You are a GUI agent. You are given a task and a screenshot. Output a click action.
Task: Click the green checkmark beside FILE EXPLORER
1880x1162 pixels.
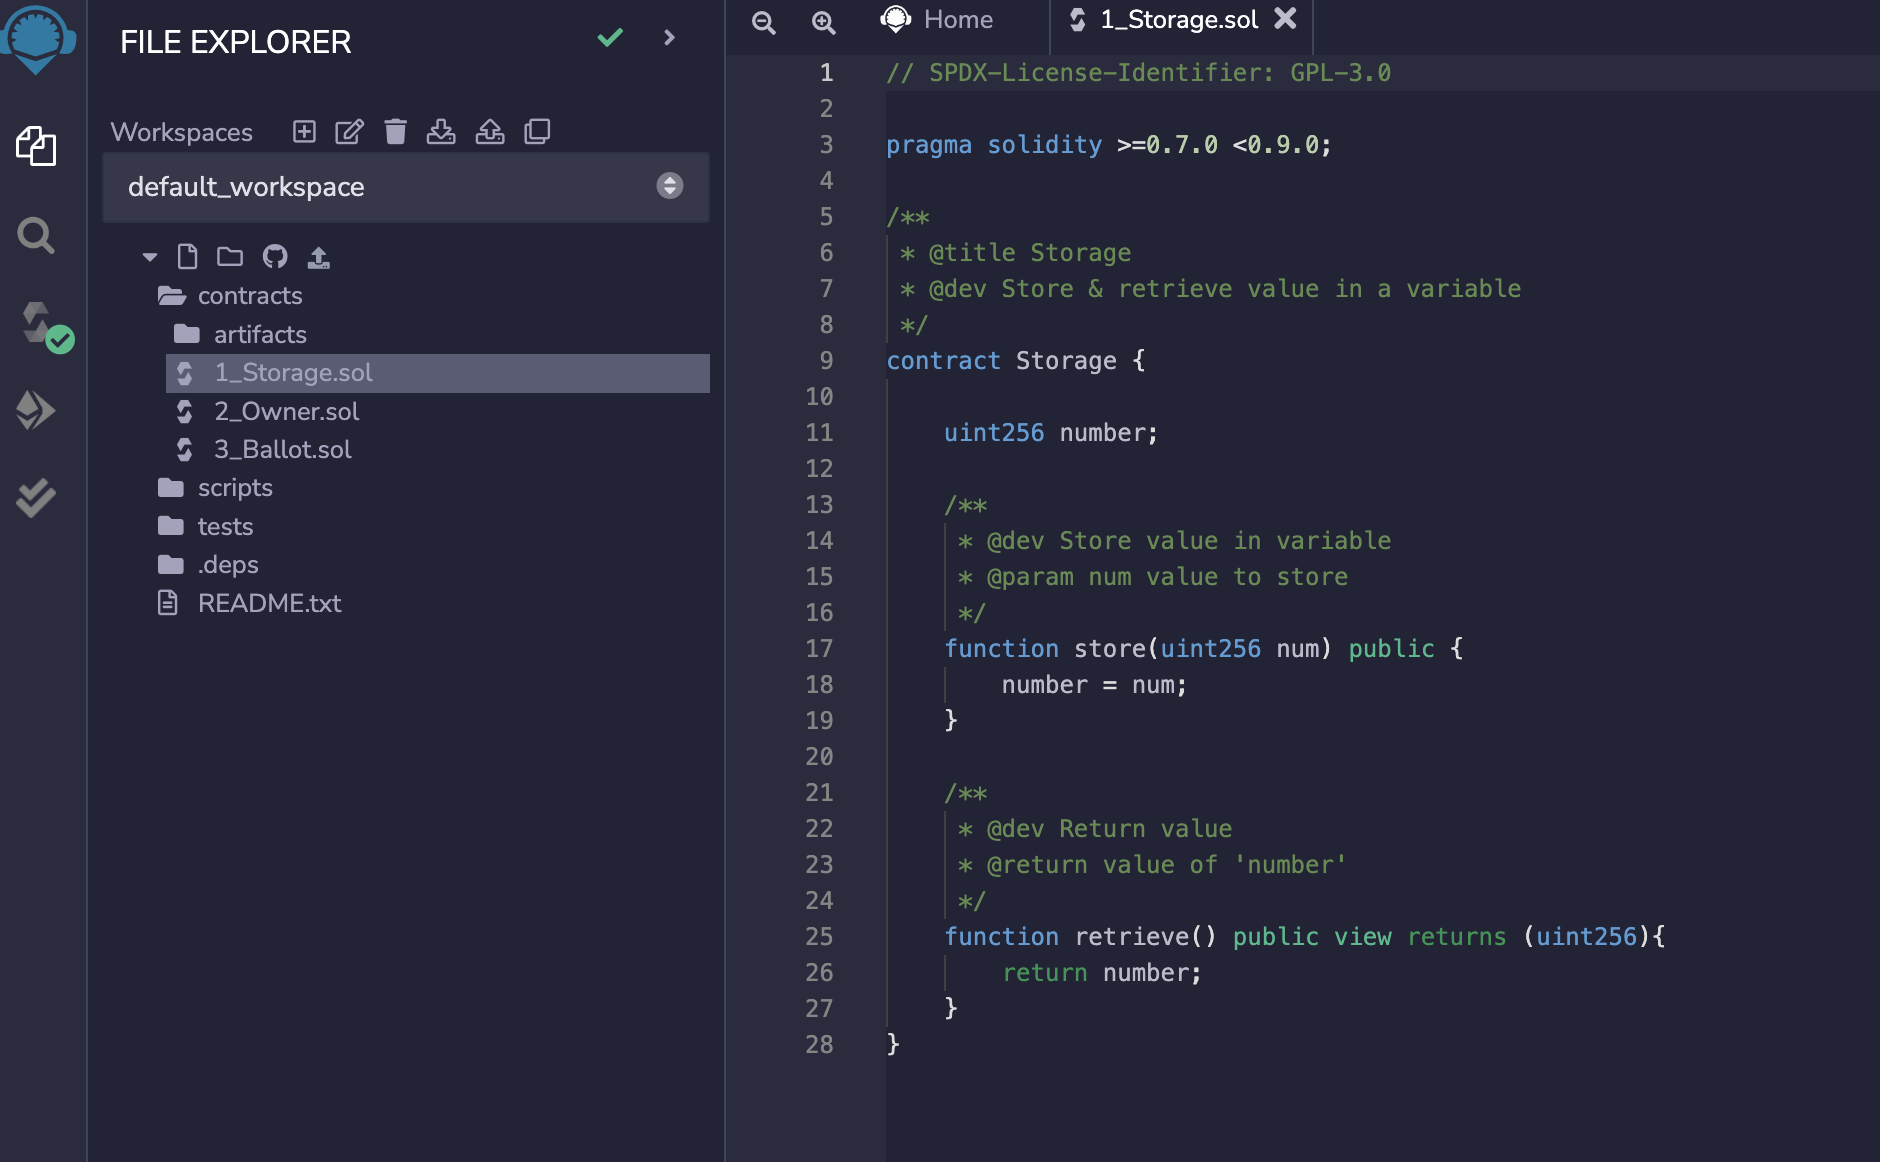[x=610, y=38]
